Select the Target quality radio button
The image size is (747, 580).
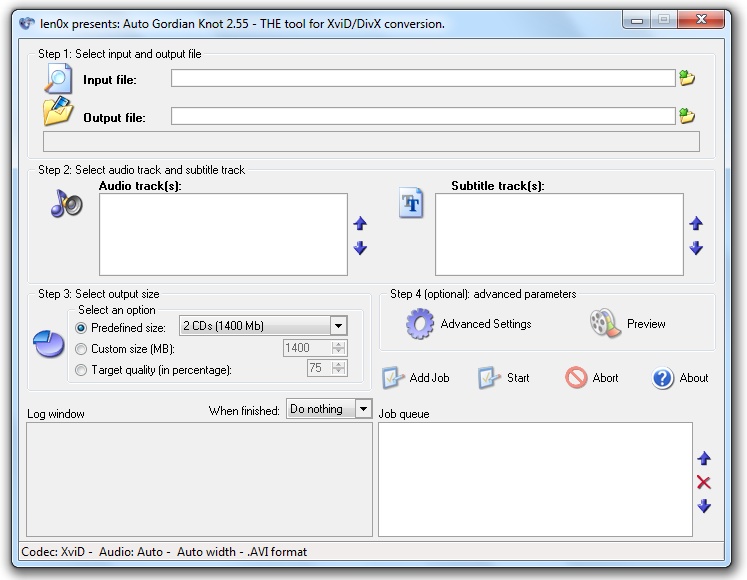pyautogui.click(x=81, y=370)
